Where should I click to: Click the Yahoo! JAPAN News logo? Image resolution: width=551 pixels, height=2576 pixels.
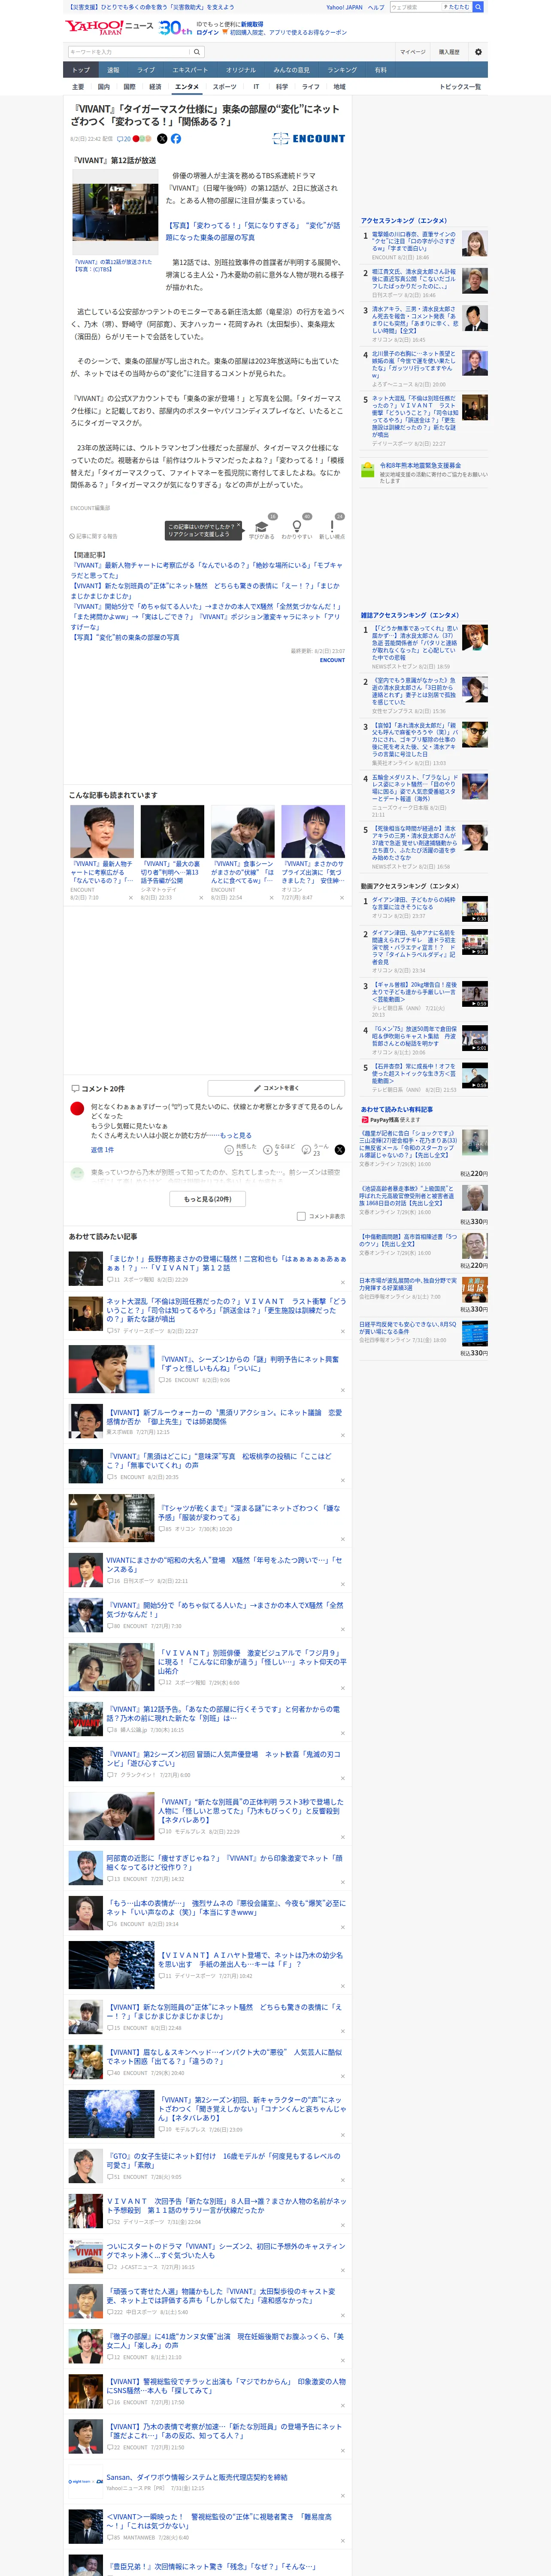pos(110,27)
